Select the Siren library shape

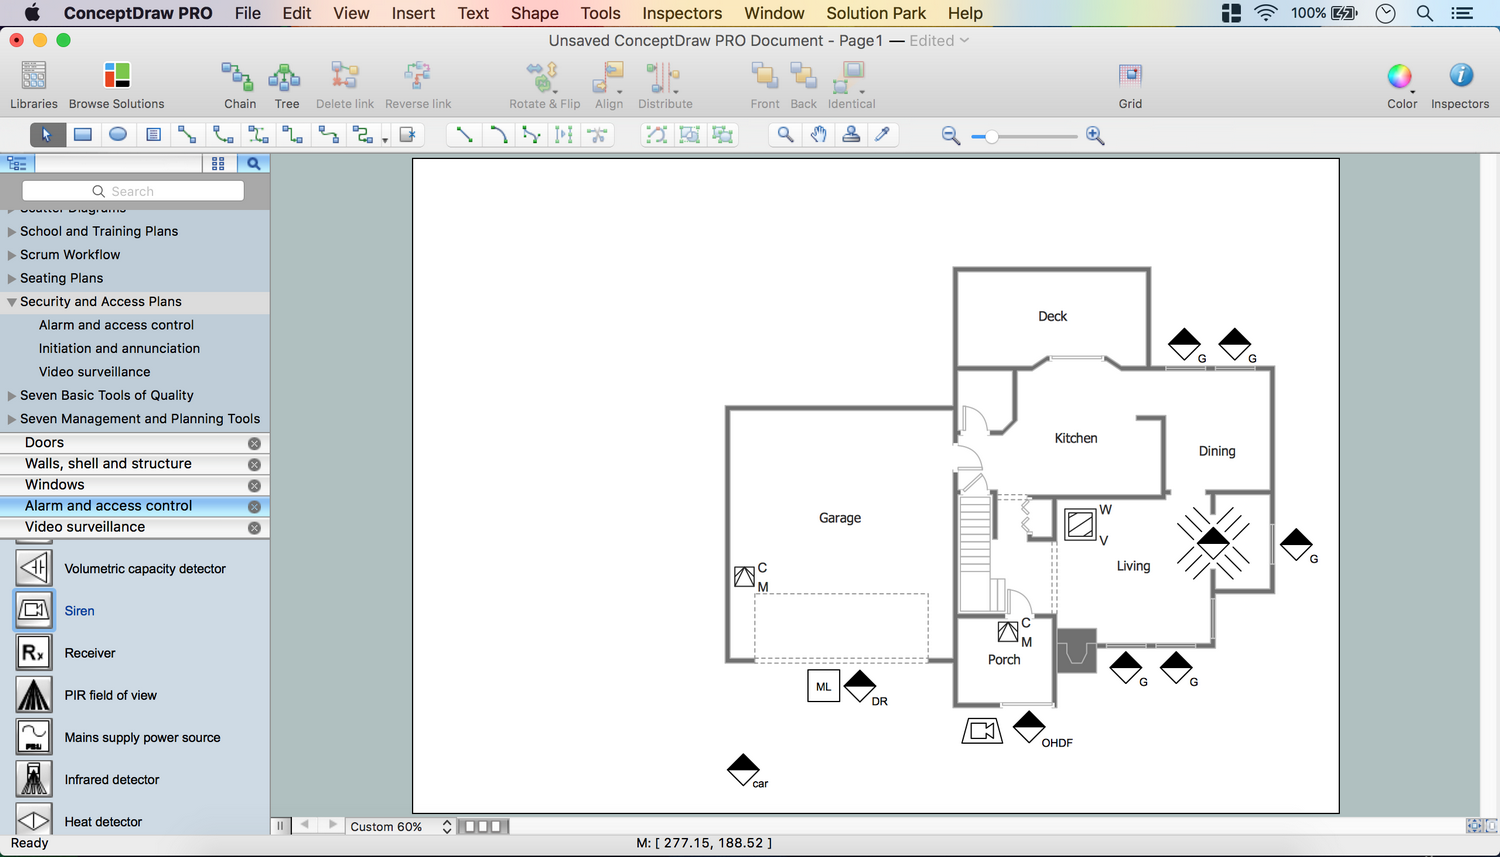point(34,610)
